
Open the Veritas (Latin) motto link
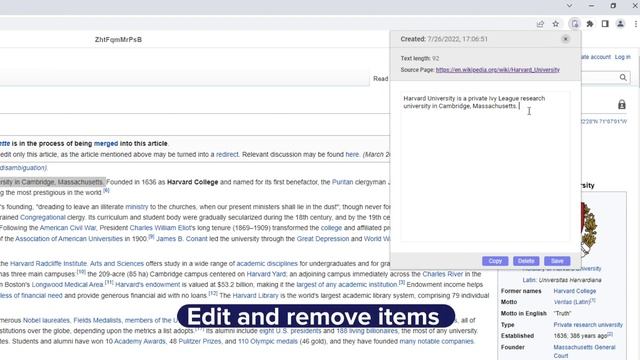(572, 302)
